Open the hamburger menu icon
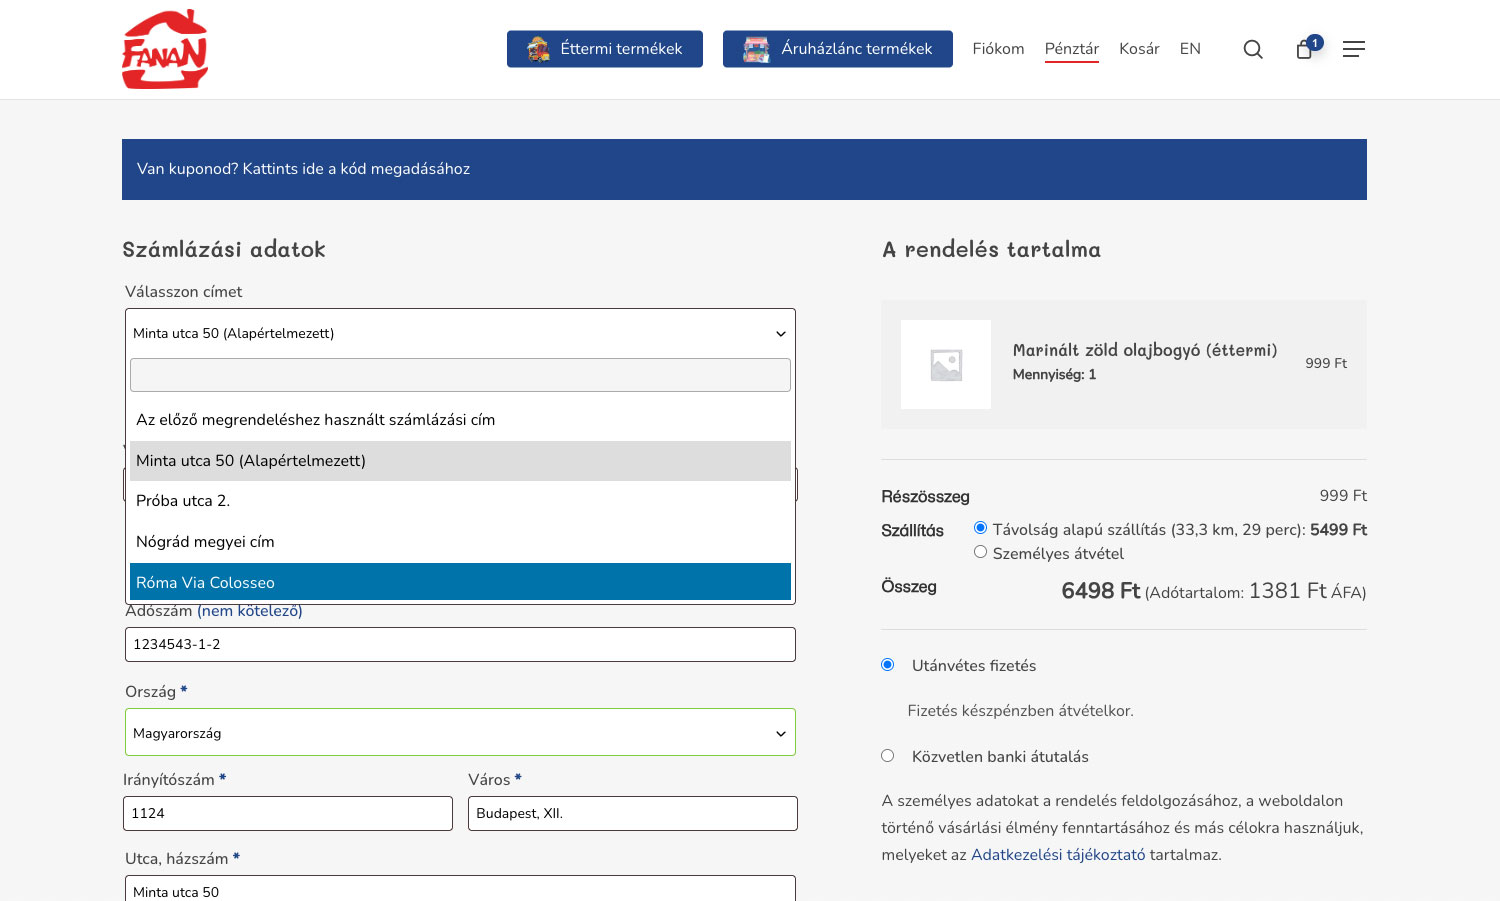 pos(1353,49)
